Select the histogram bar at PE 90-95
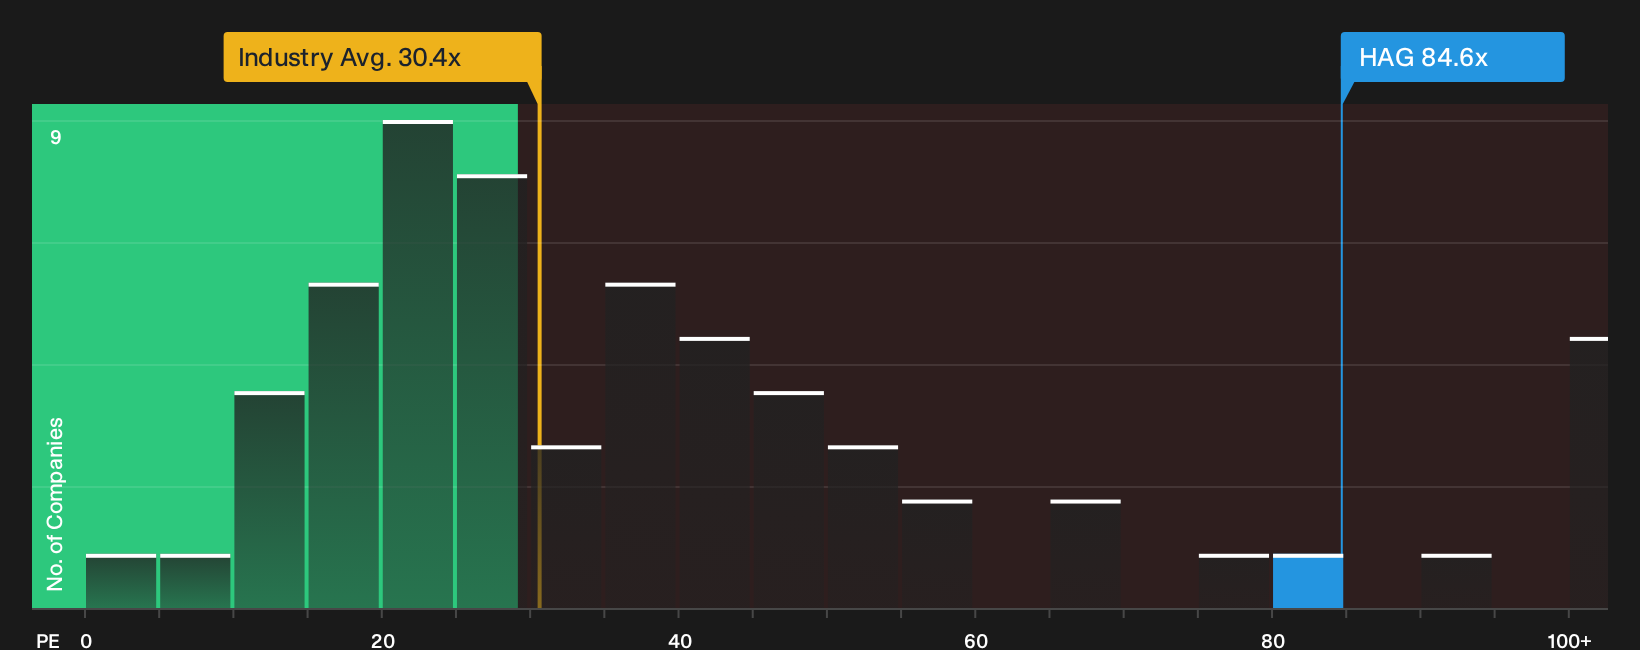1640x650 pixels. [1456, 582]
